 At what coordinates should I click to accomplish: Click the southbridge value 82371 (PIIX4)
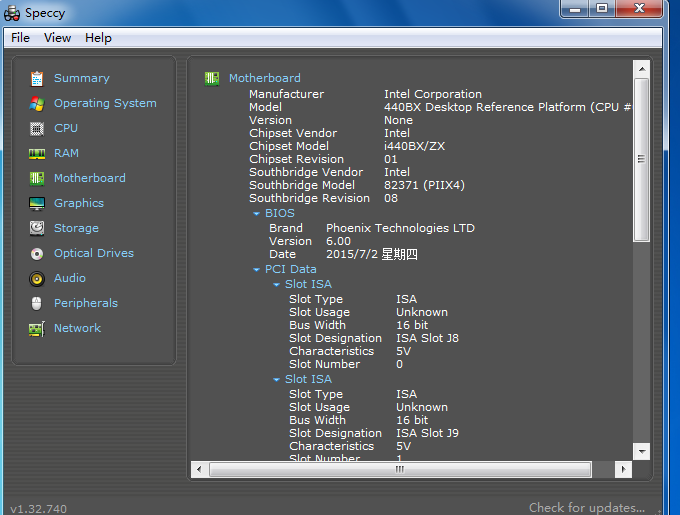pyautogui.click(x=424, y=185)
